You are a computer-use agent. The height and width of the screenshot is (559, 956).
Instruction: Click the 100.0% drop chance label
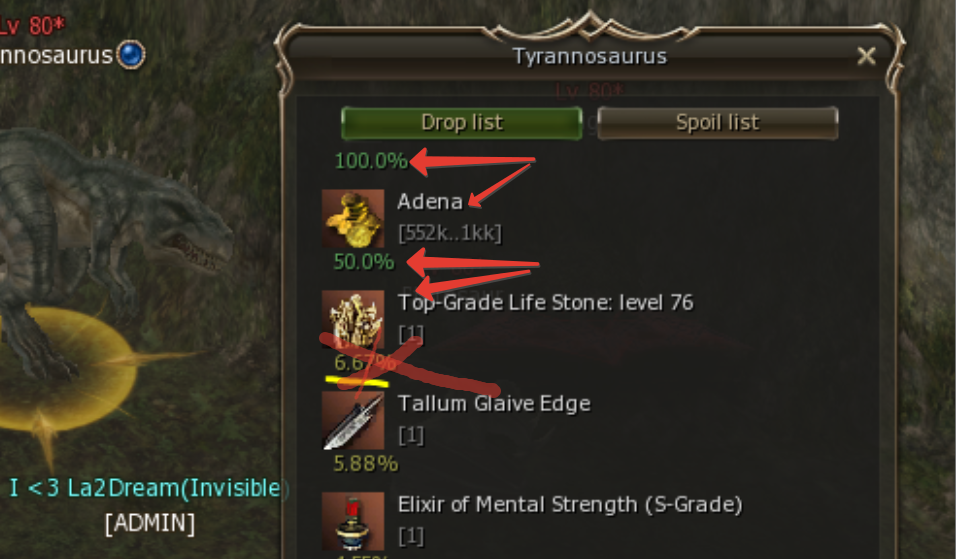pos(371,161)
